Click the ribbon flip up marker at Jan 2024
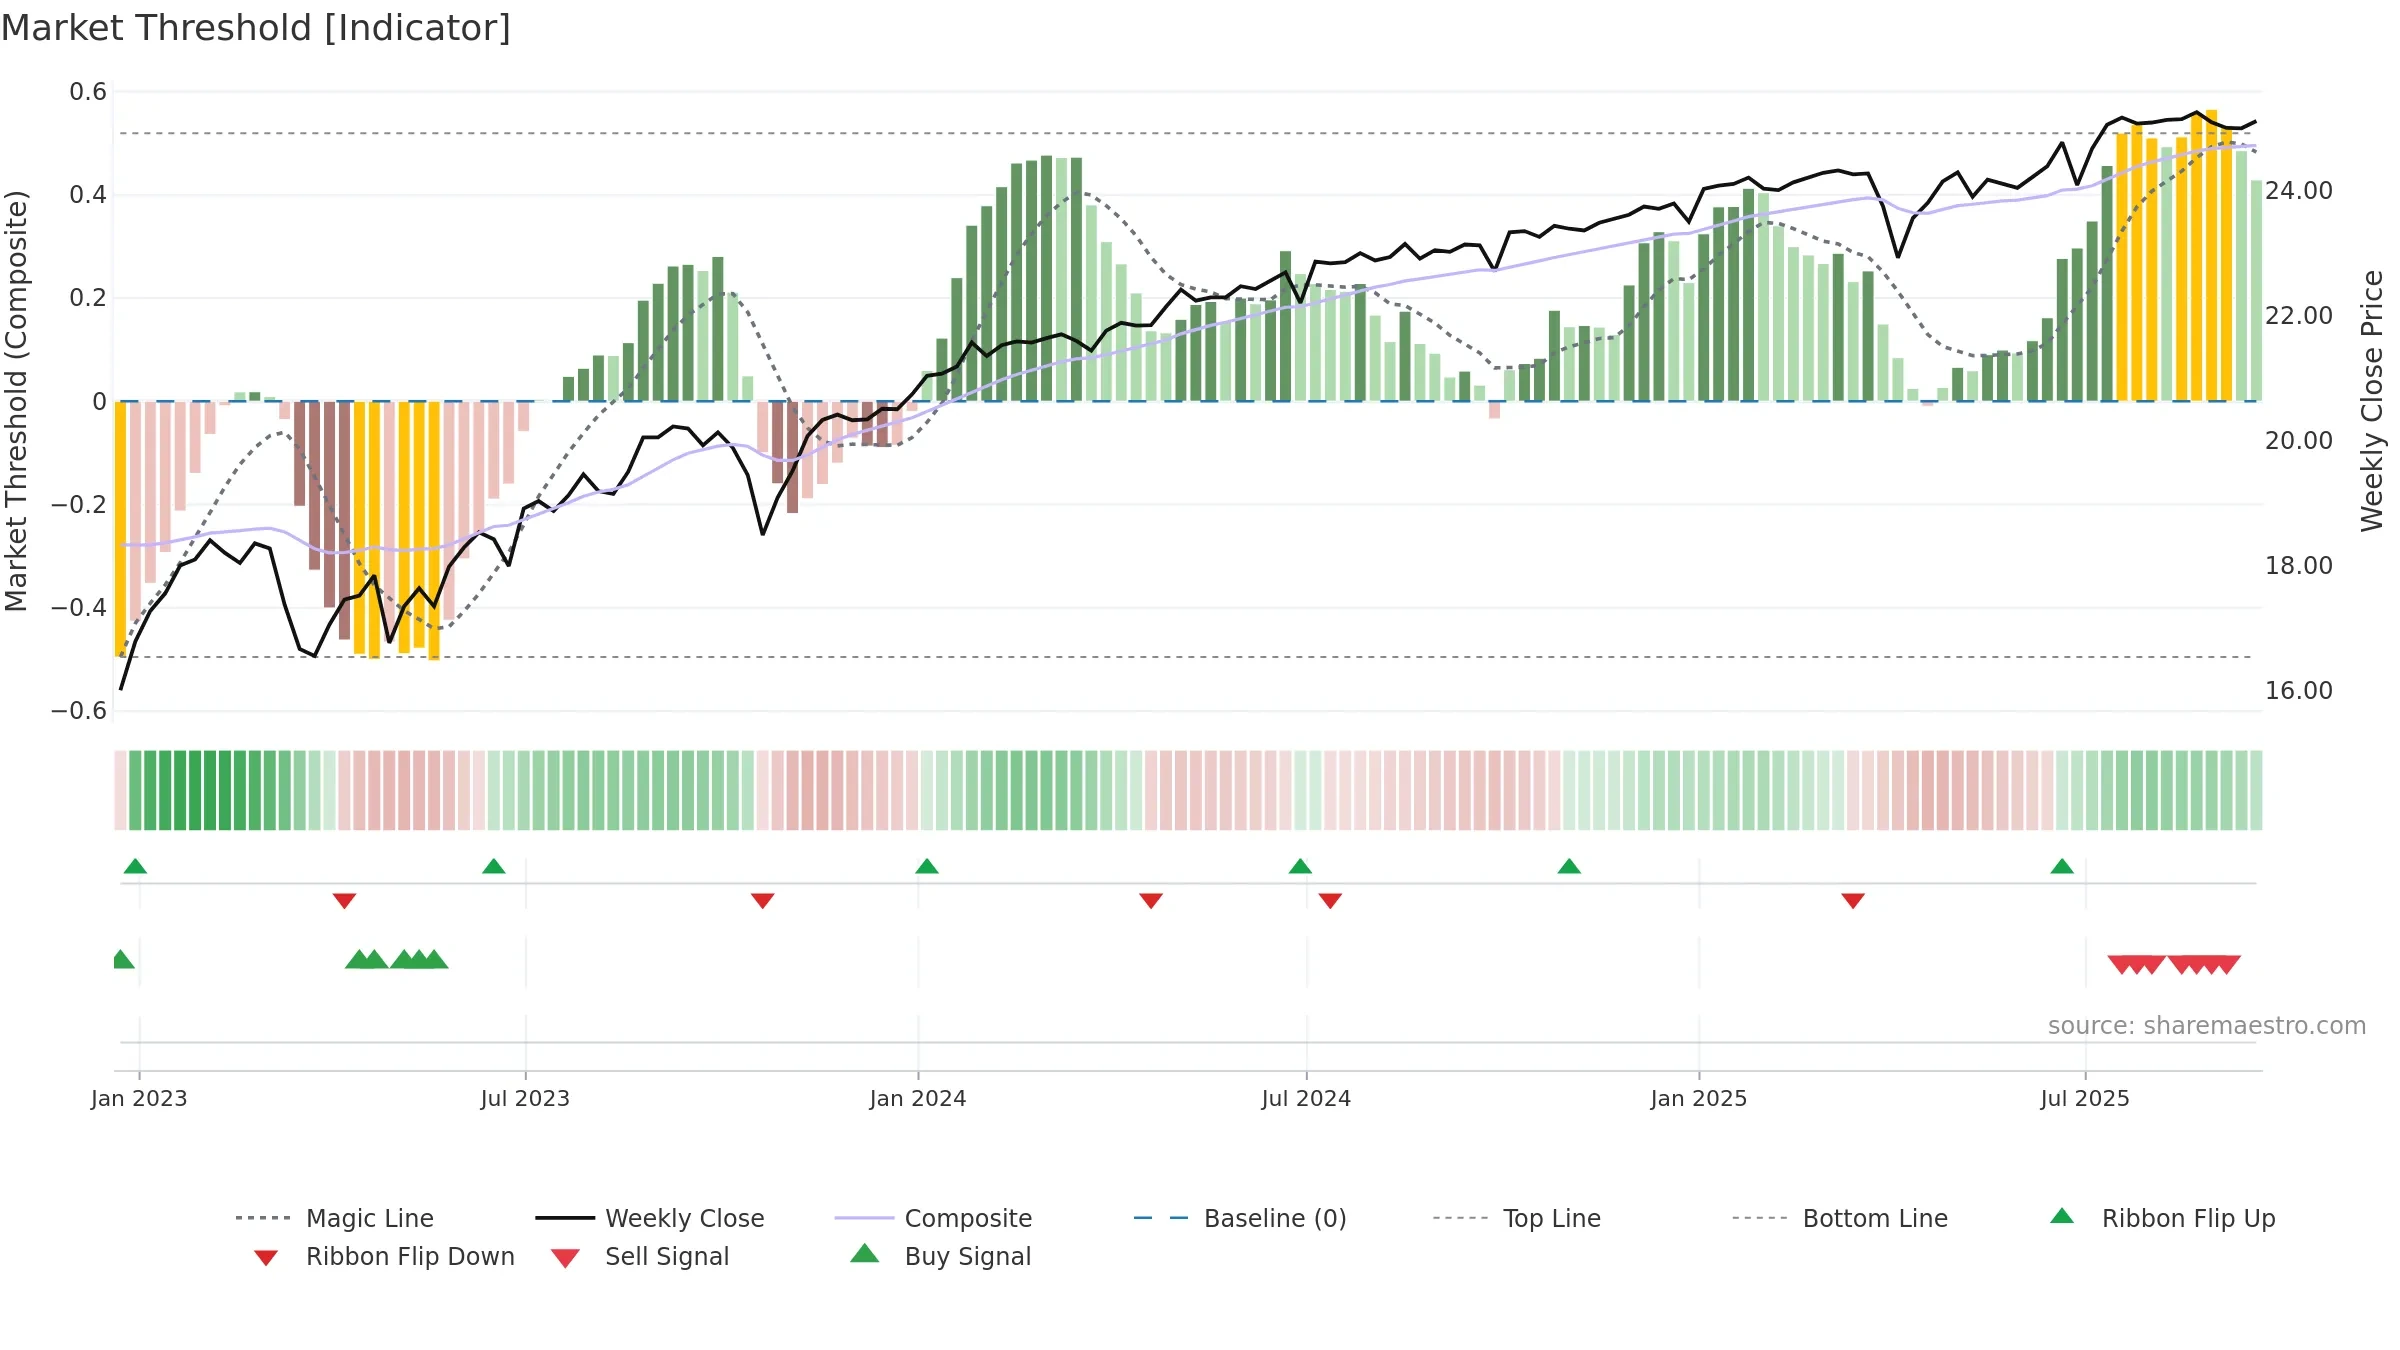The width and height of the screenshot is (2400, 1350). point(927,866)
